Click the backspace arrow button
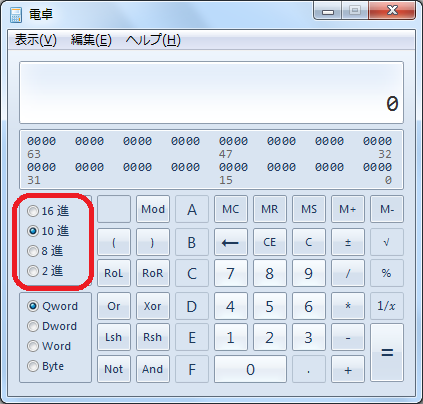Image resolution: width=423 pixels, height=404 pixels. click(x=231, y=242)
